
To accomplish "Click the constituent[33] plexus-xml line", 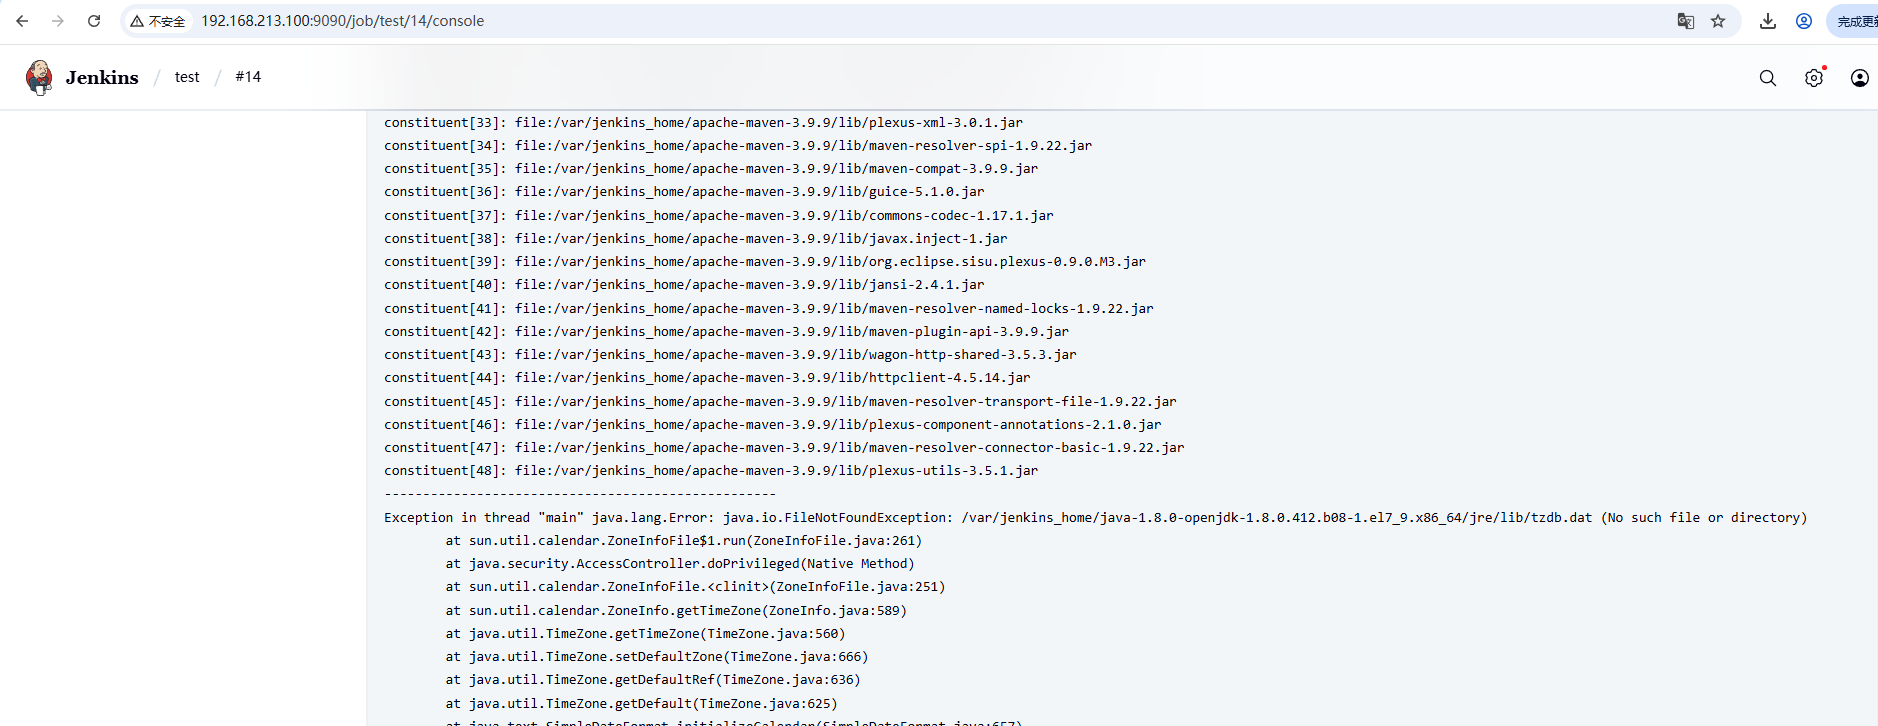I will pos(703,122).
